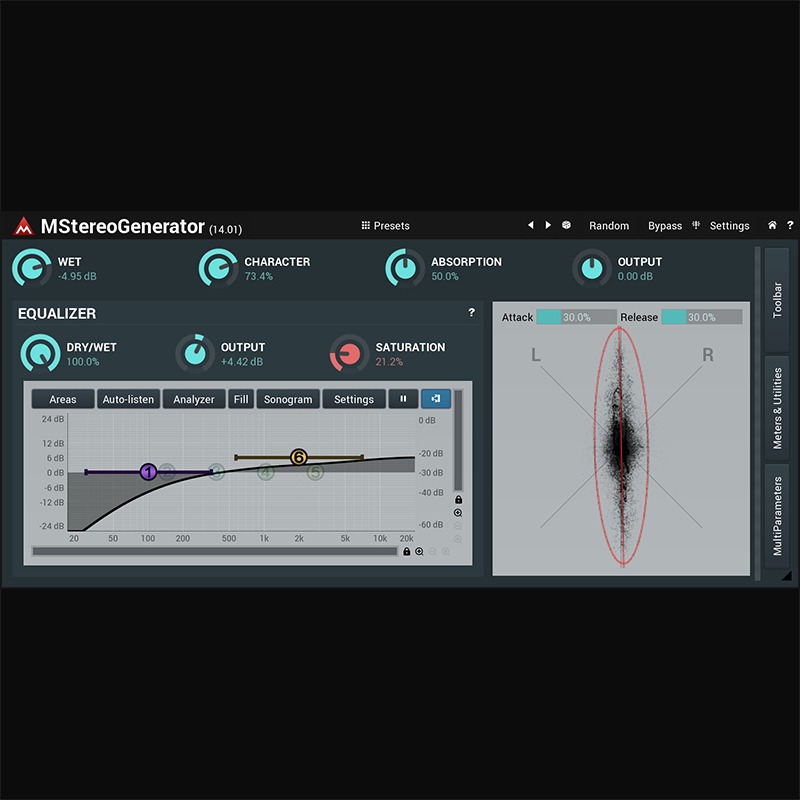Expand the Toolbar side panel
The height and width of the screenshot is (800, 800).
click(x=777, y=300)
